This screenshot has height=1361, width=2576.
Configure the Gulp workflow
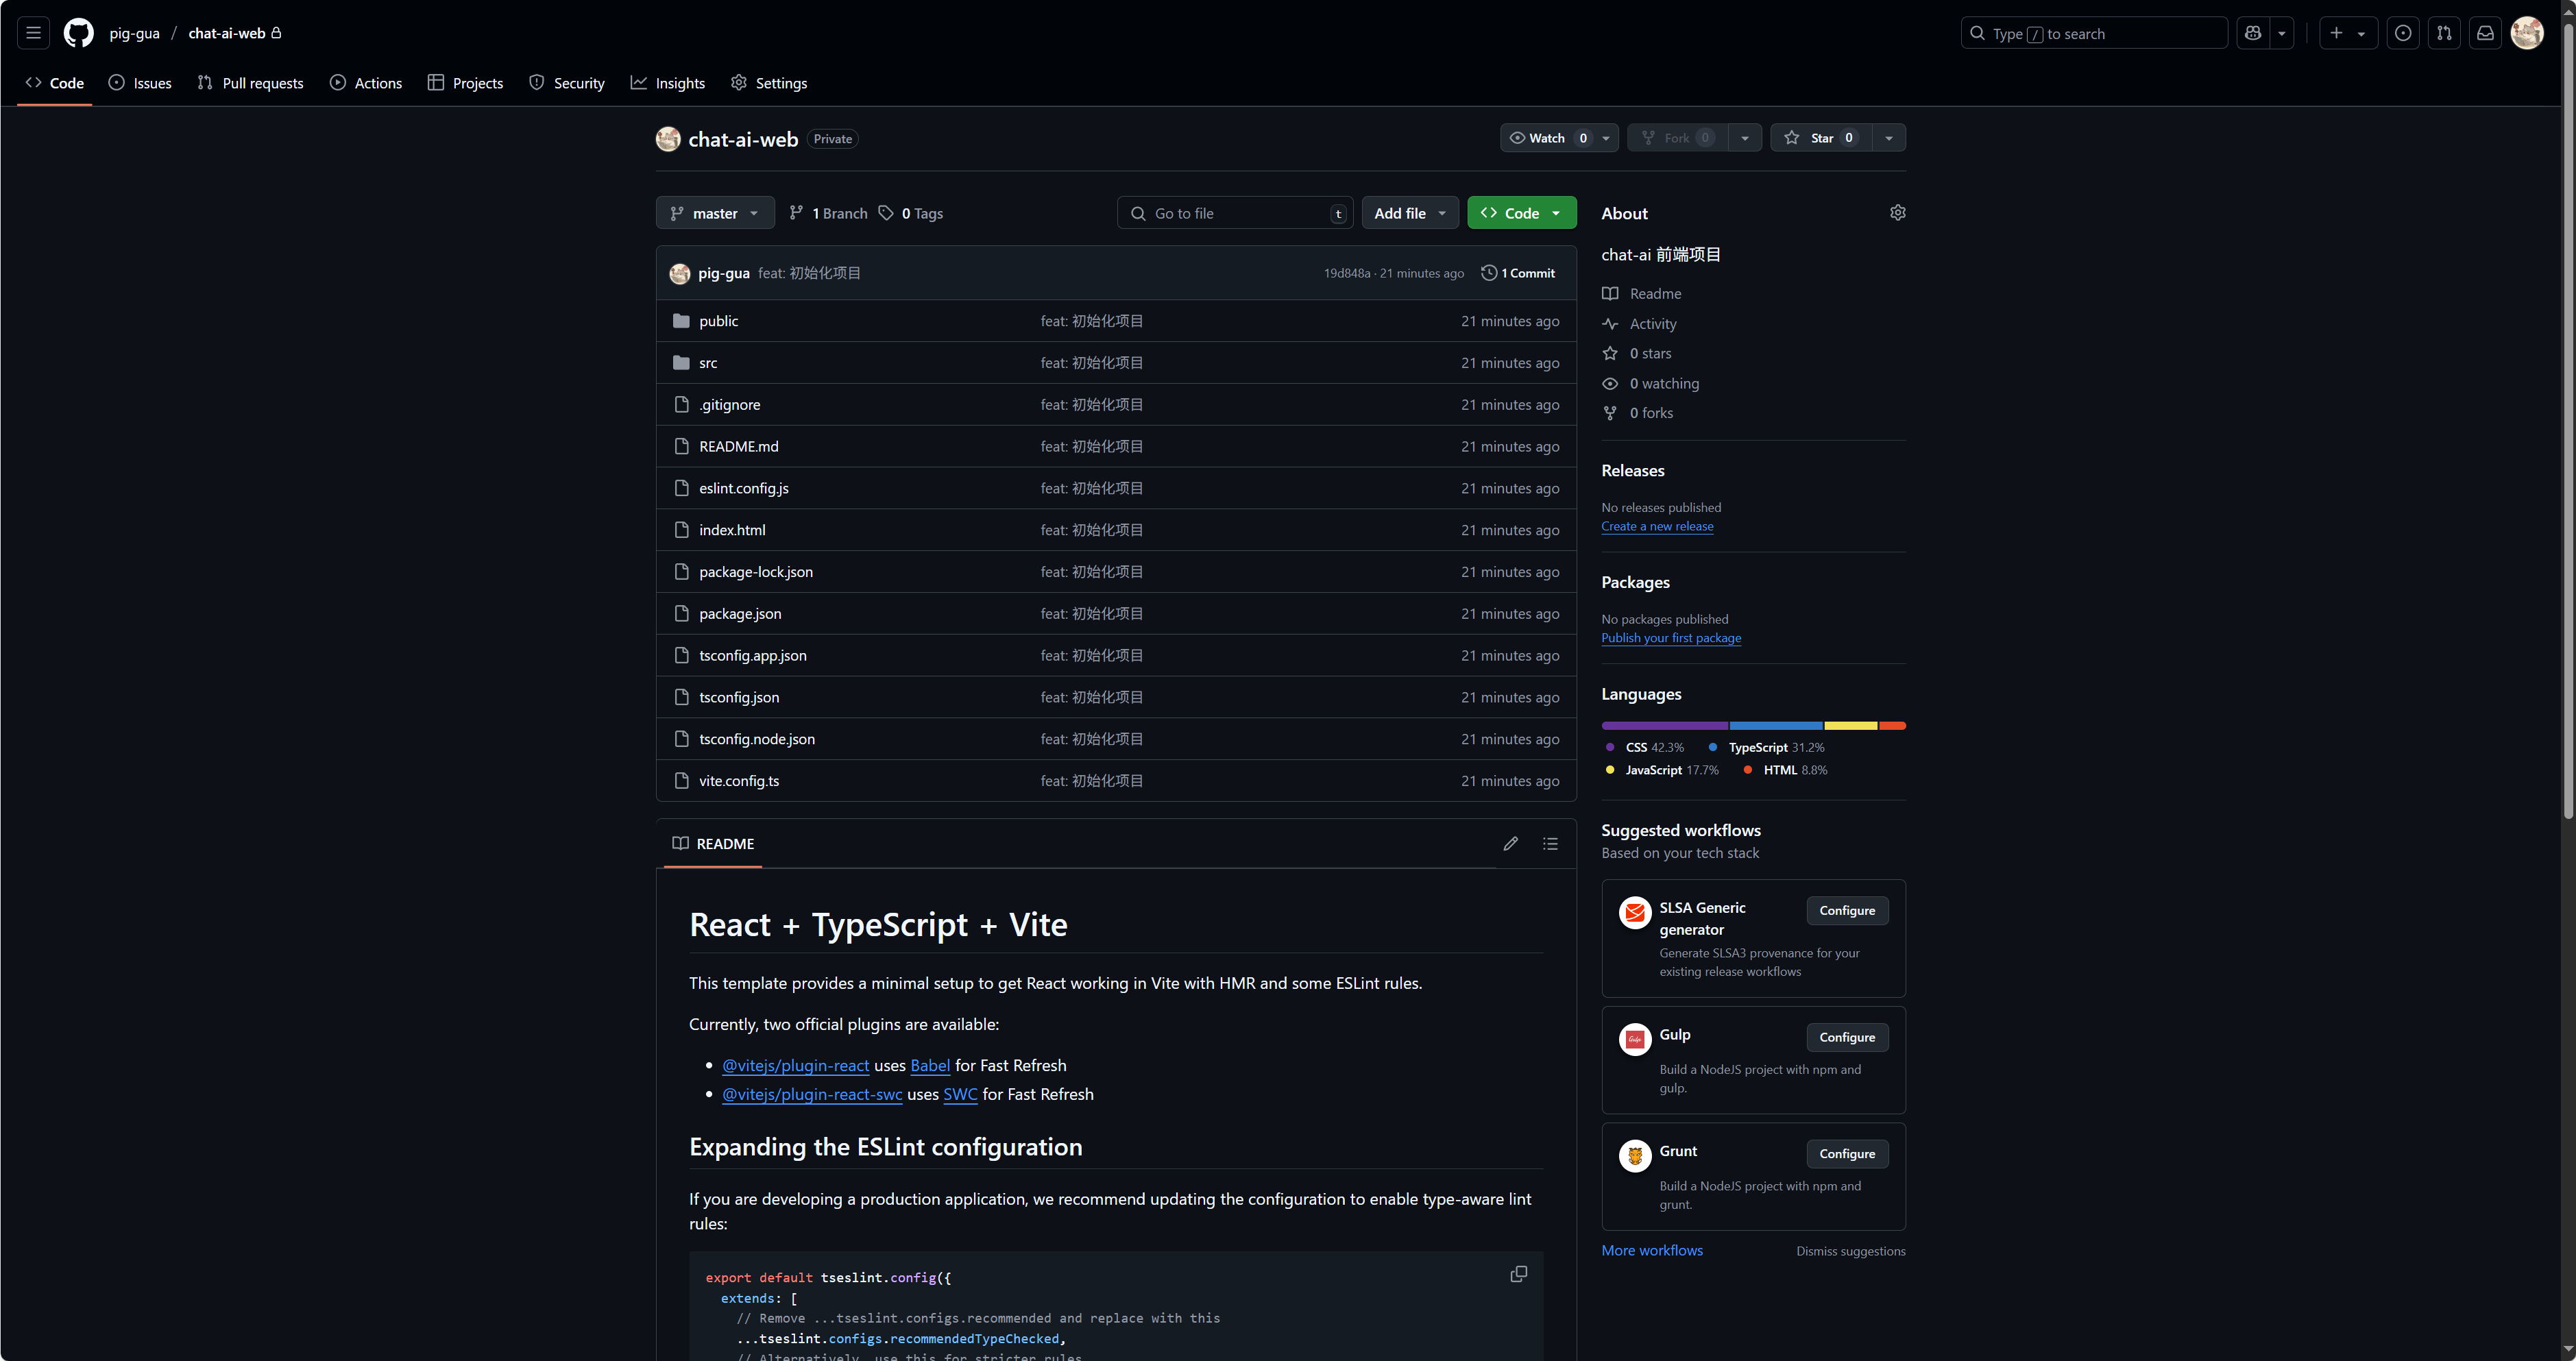(x=1847, y=1038)
